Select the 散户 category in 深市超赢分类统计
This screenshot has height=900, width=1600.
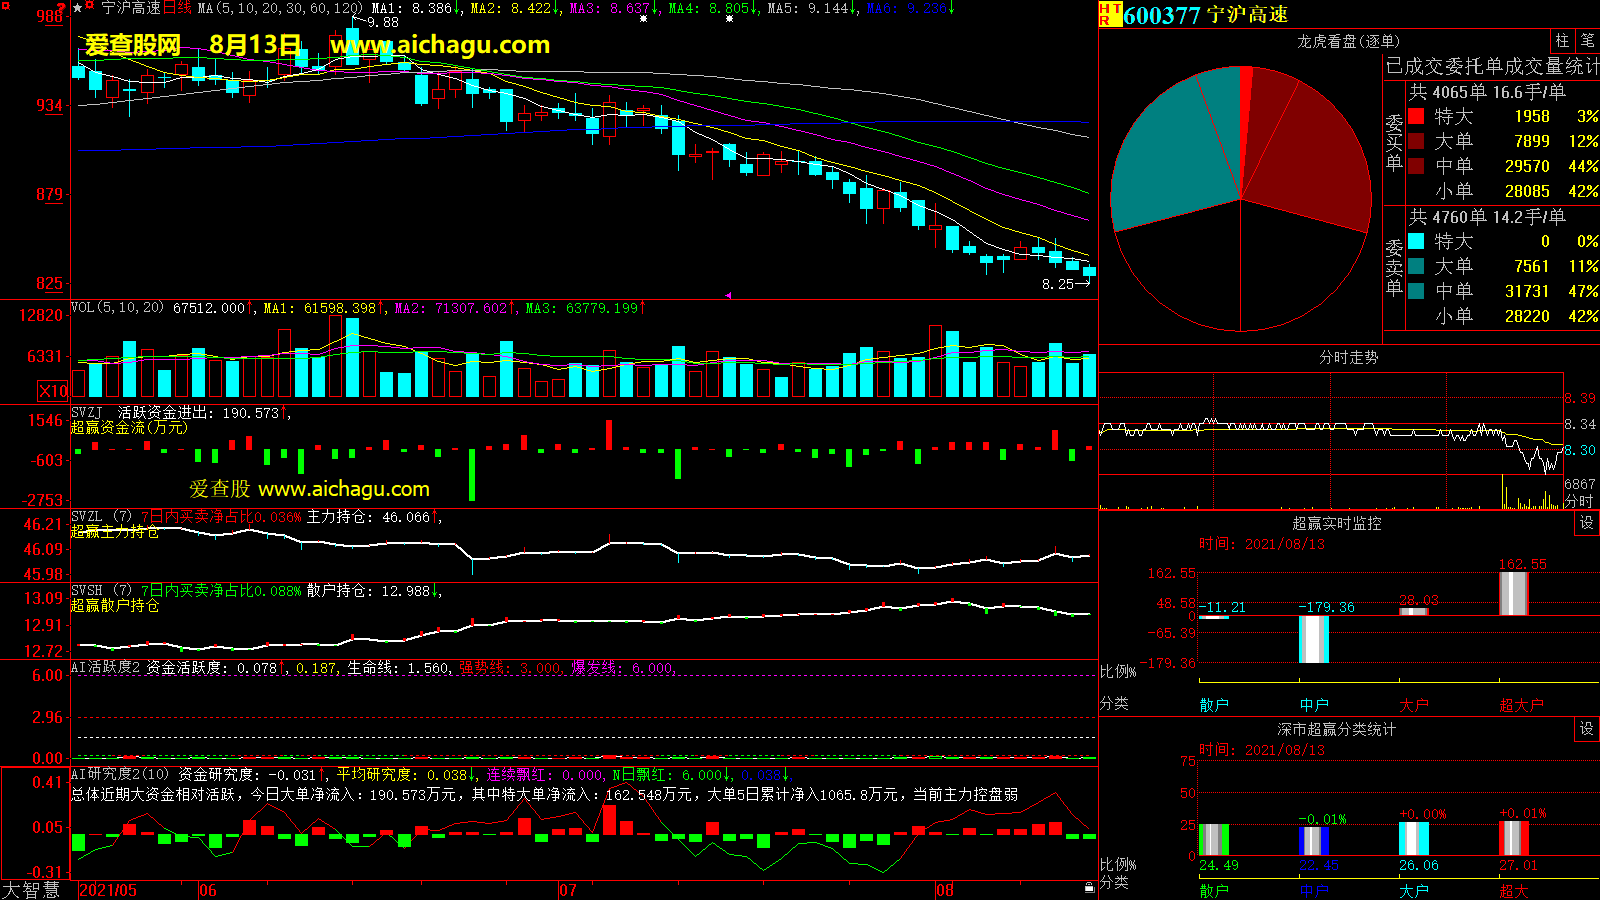click(x=1213, y=890)
